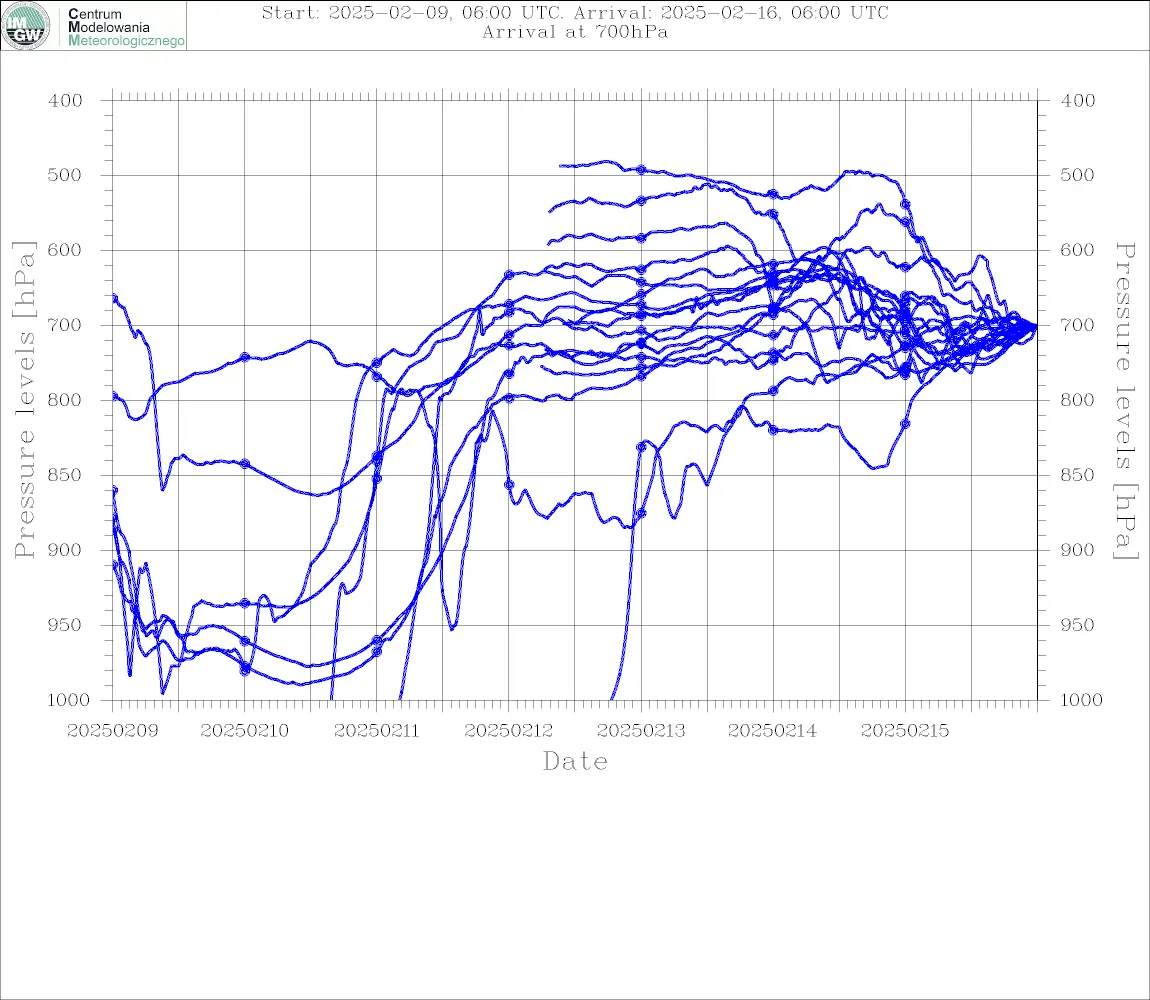Click the left axis 500 label
This screenshot has width=1150, height=1000.
coord(65,175)
